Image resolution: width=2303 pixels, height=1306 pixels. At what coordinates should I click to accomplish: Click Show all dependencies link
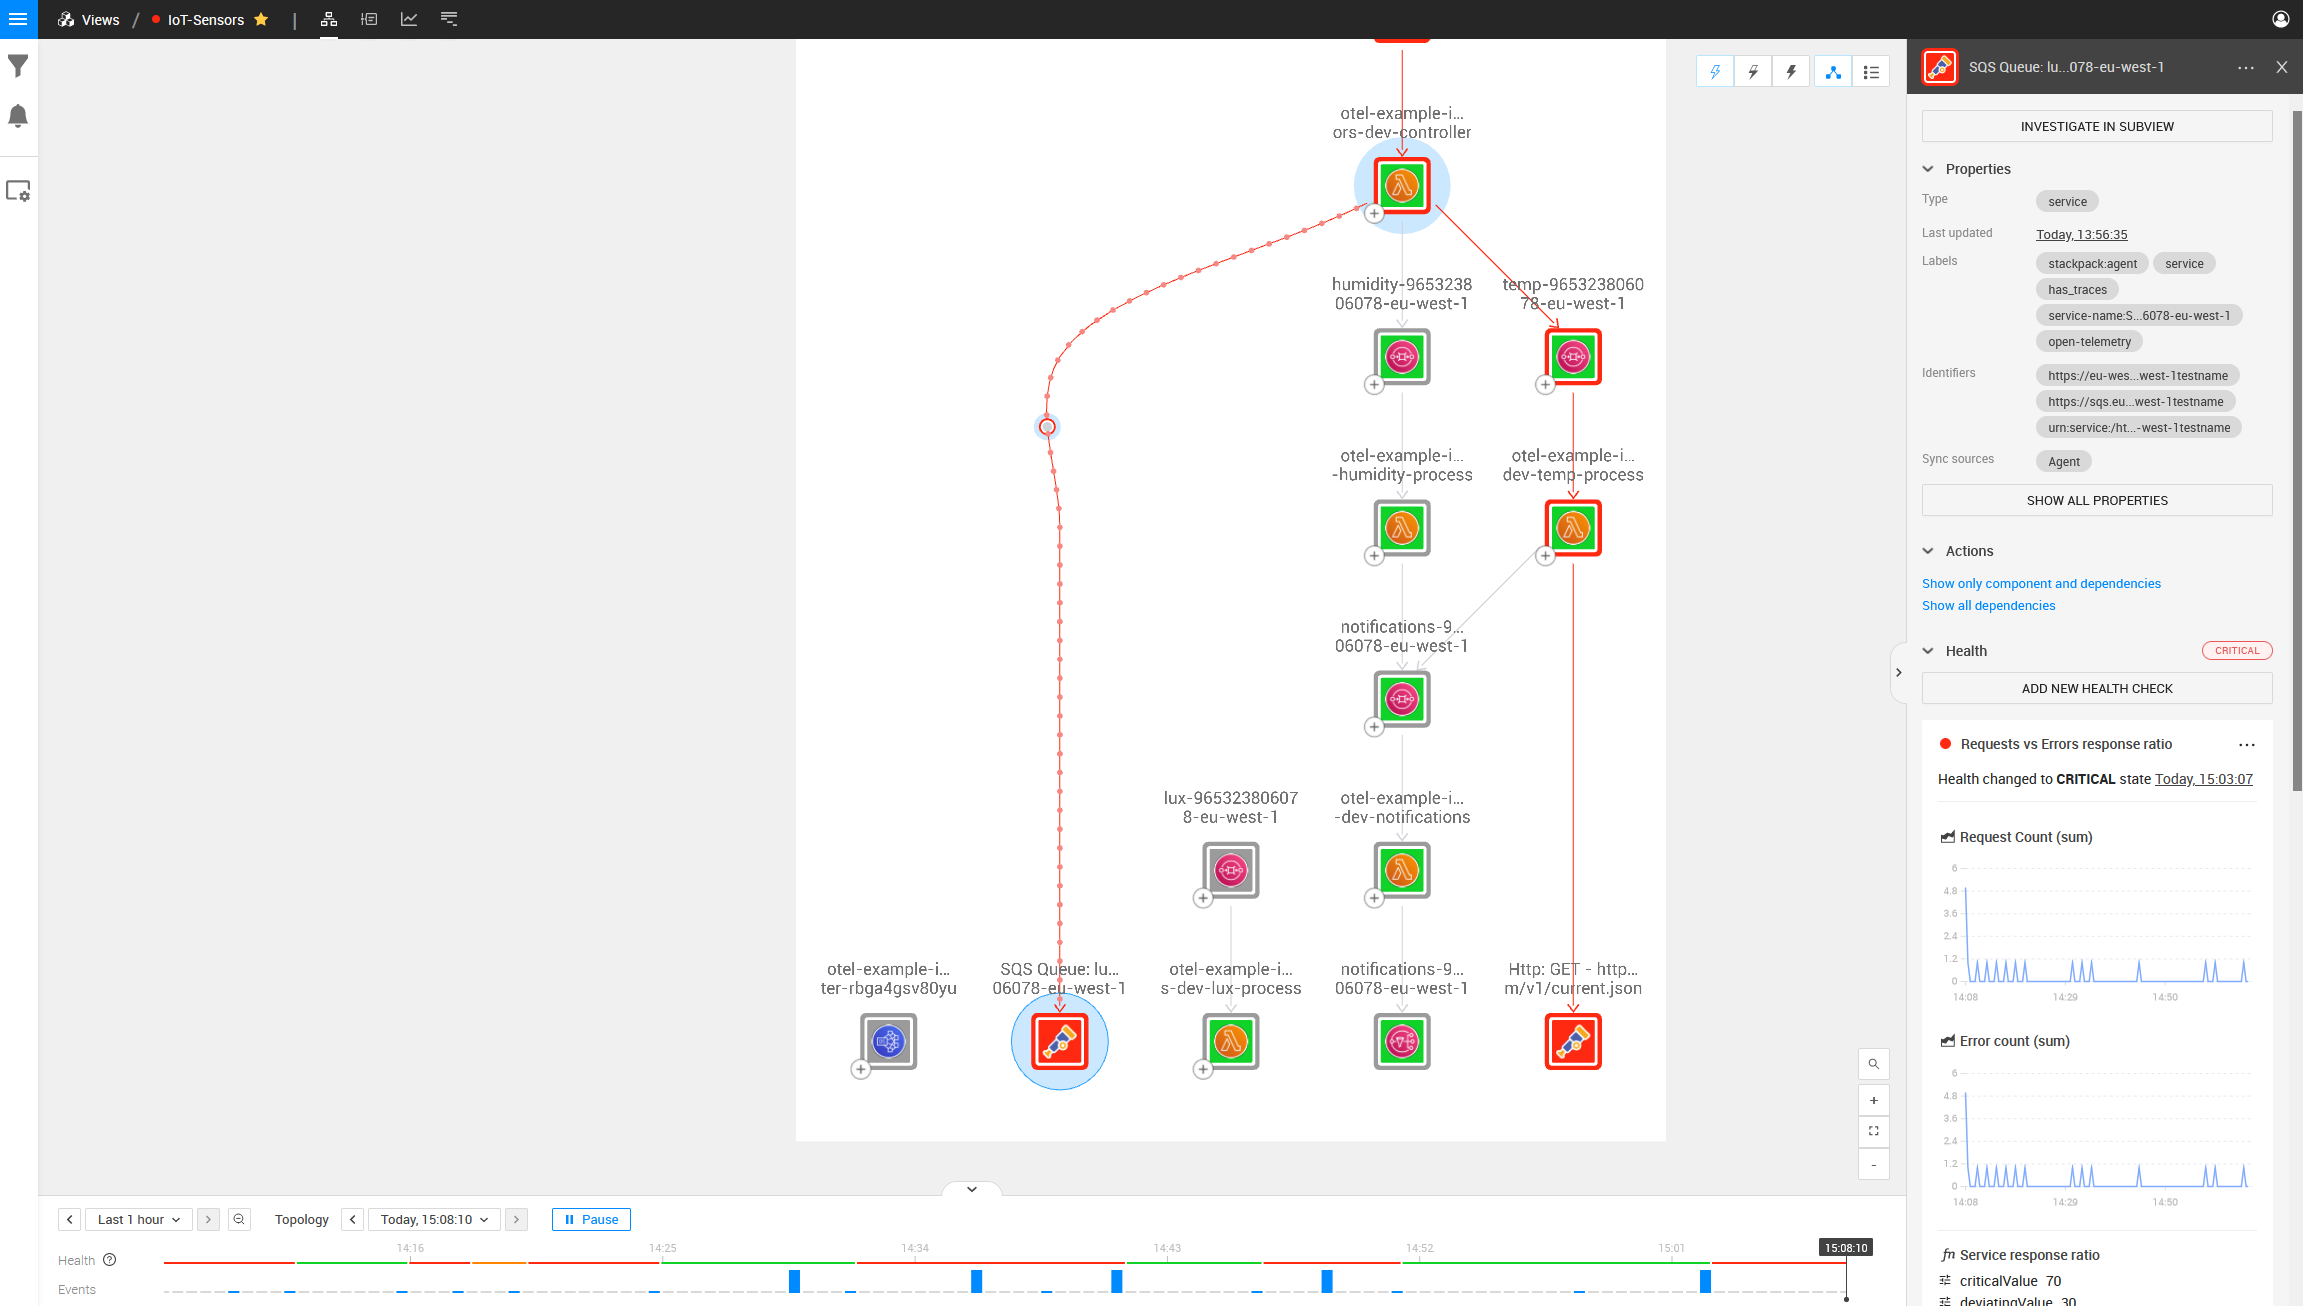click(1990, 606)
